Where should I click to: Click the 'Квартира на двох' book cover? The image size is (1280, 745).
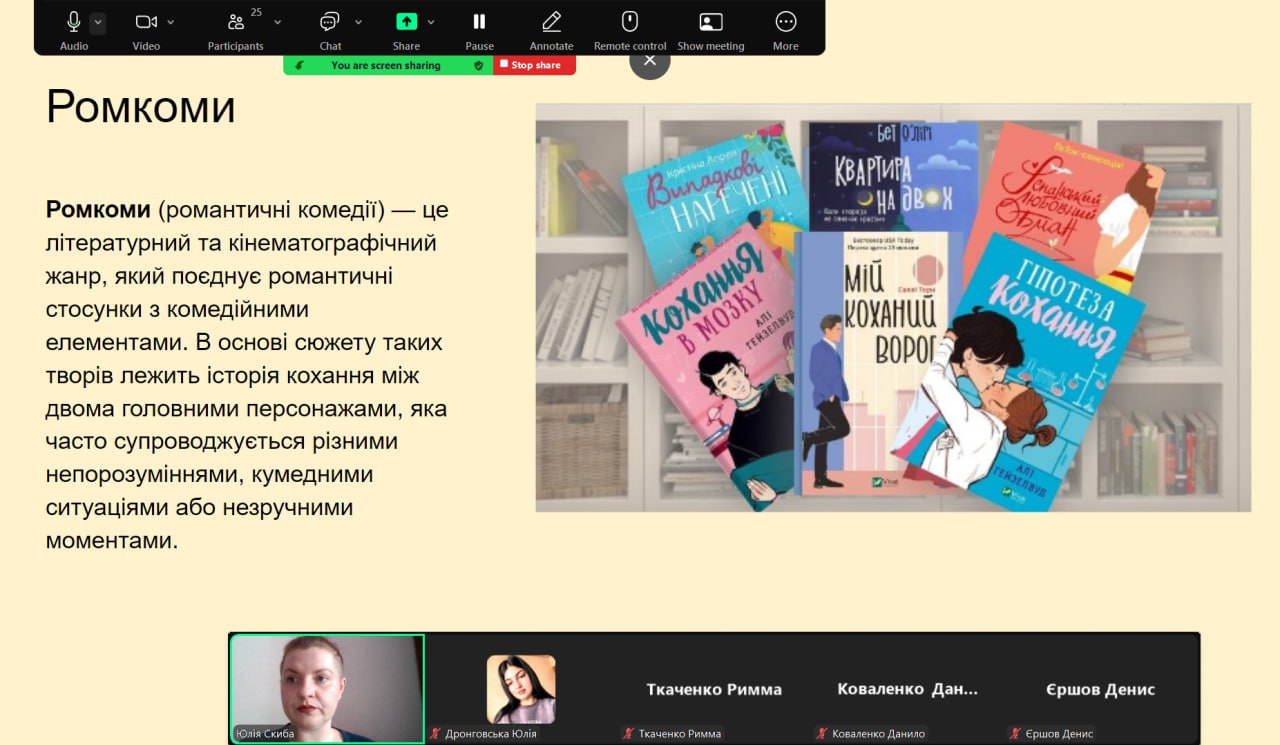(x=892, y=176)
